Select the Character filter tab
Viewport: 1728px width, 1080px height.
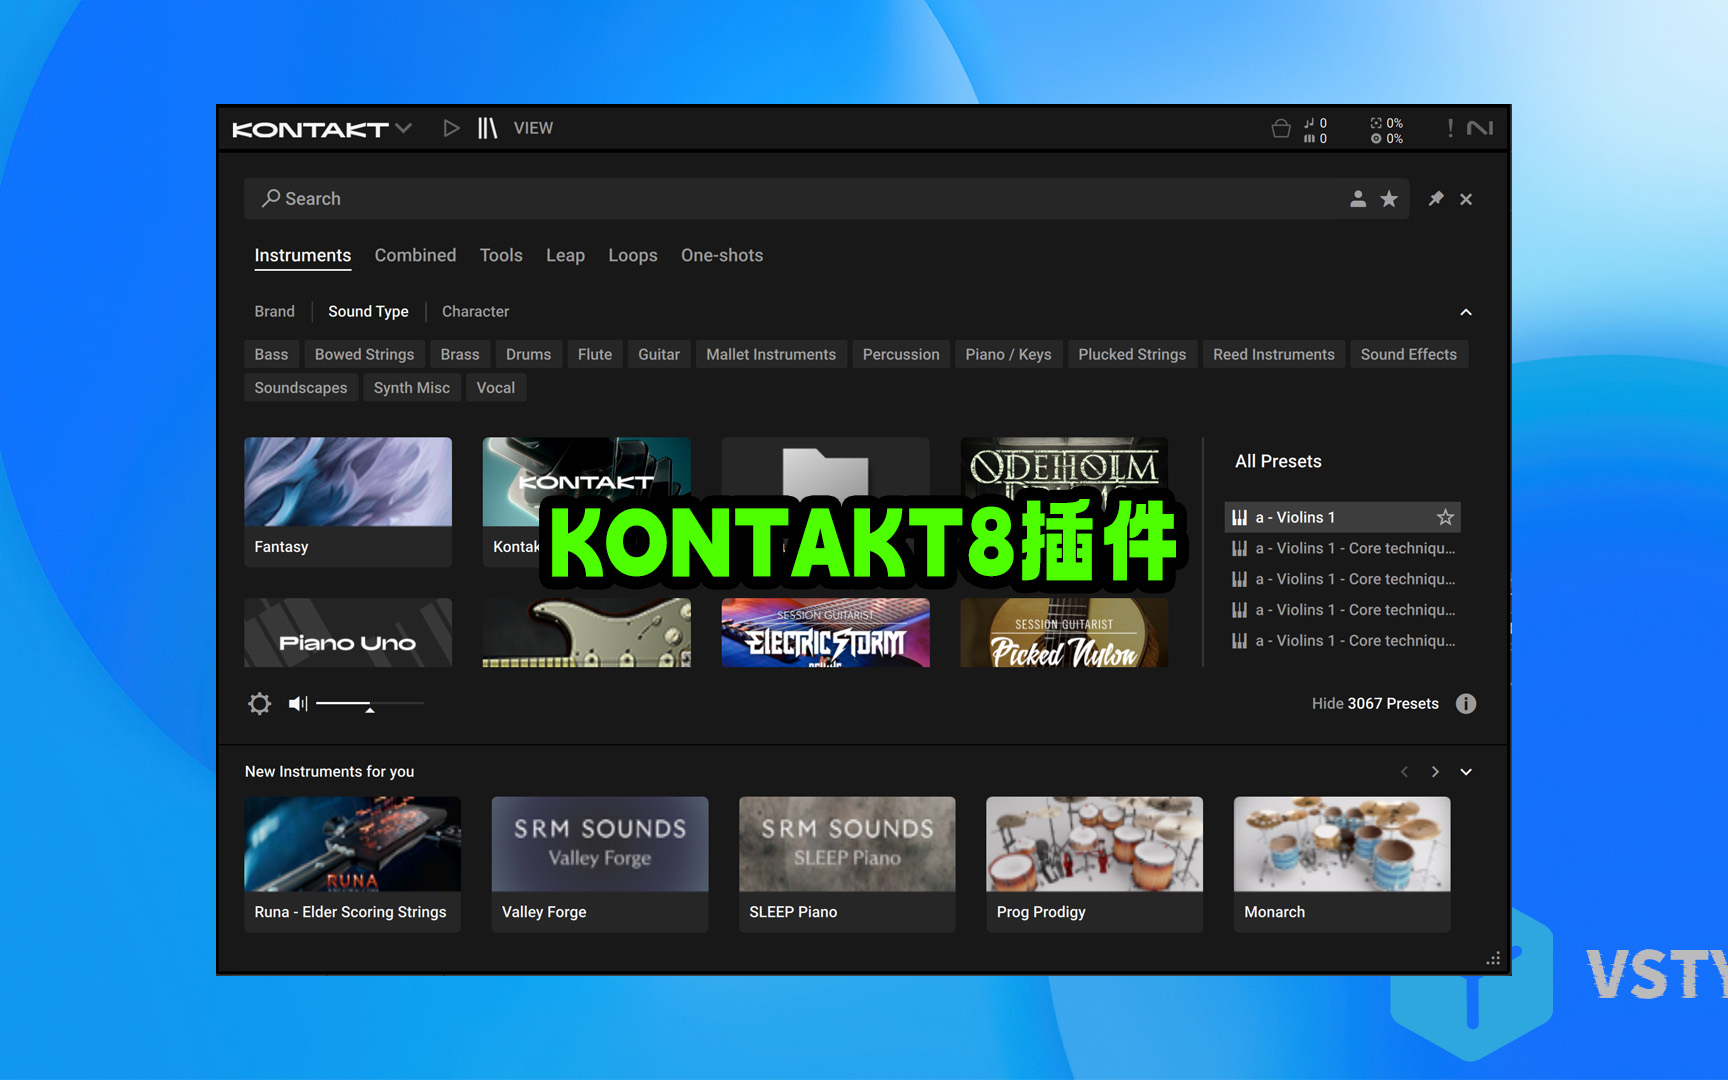click(x=475, y=312)
